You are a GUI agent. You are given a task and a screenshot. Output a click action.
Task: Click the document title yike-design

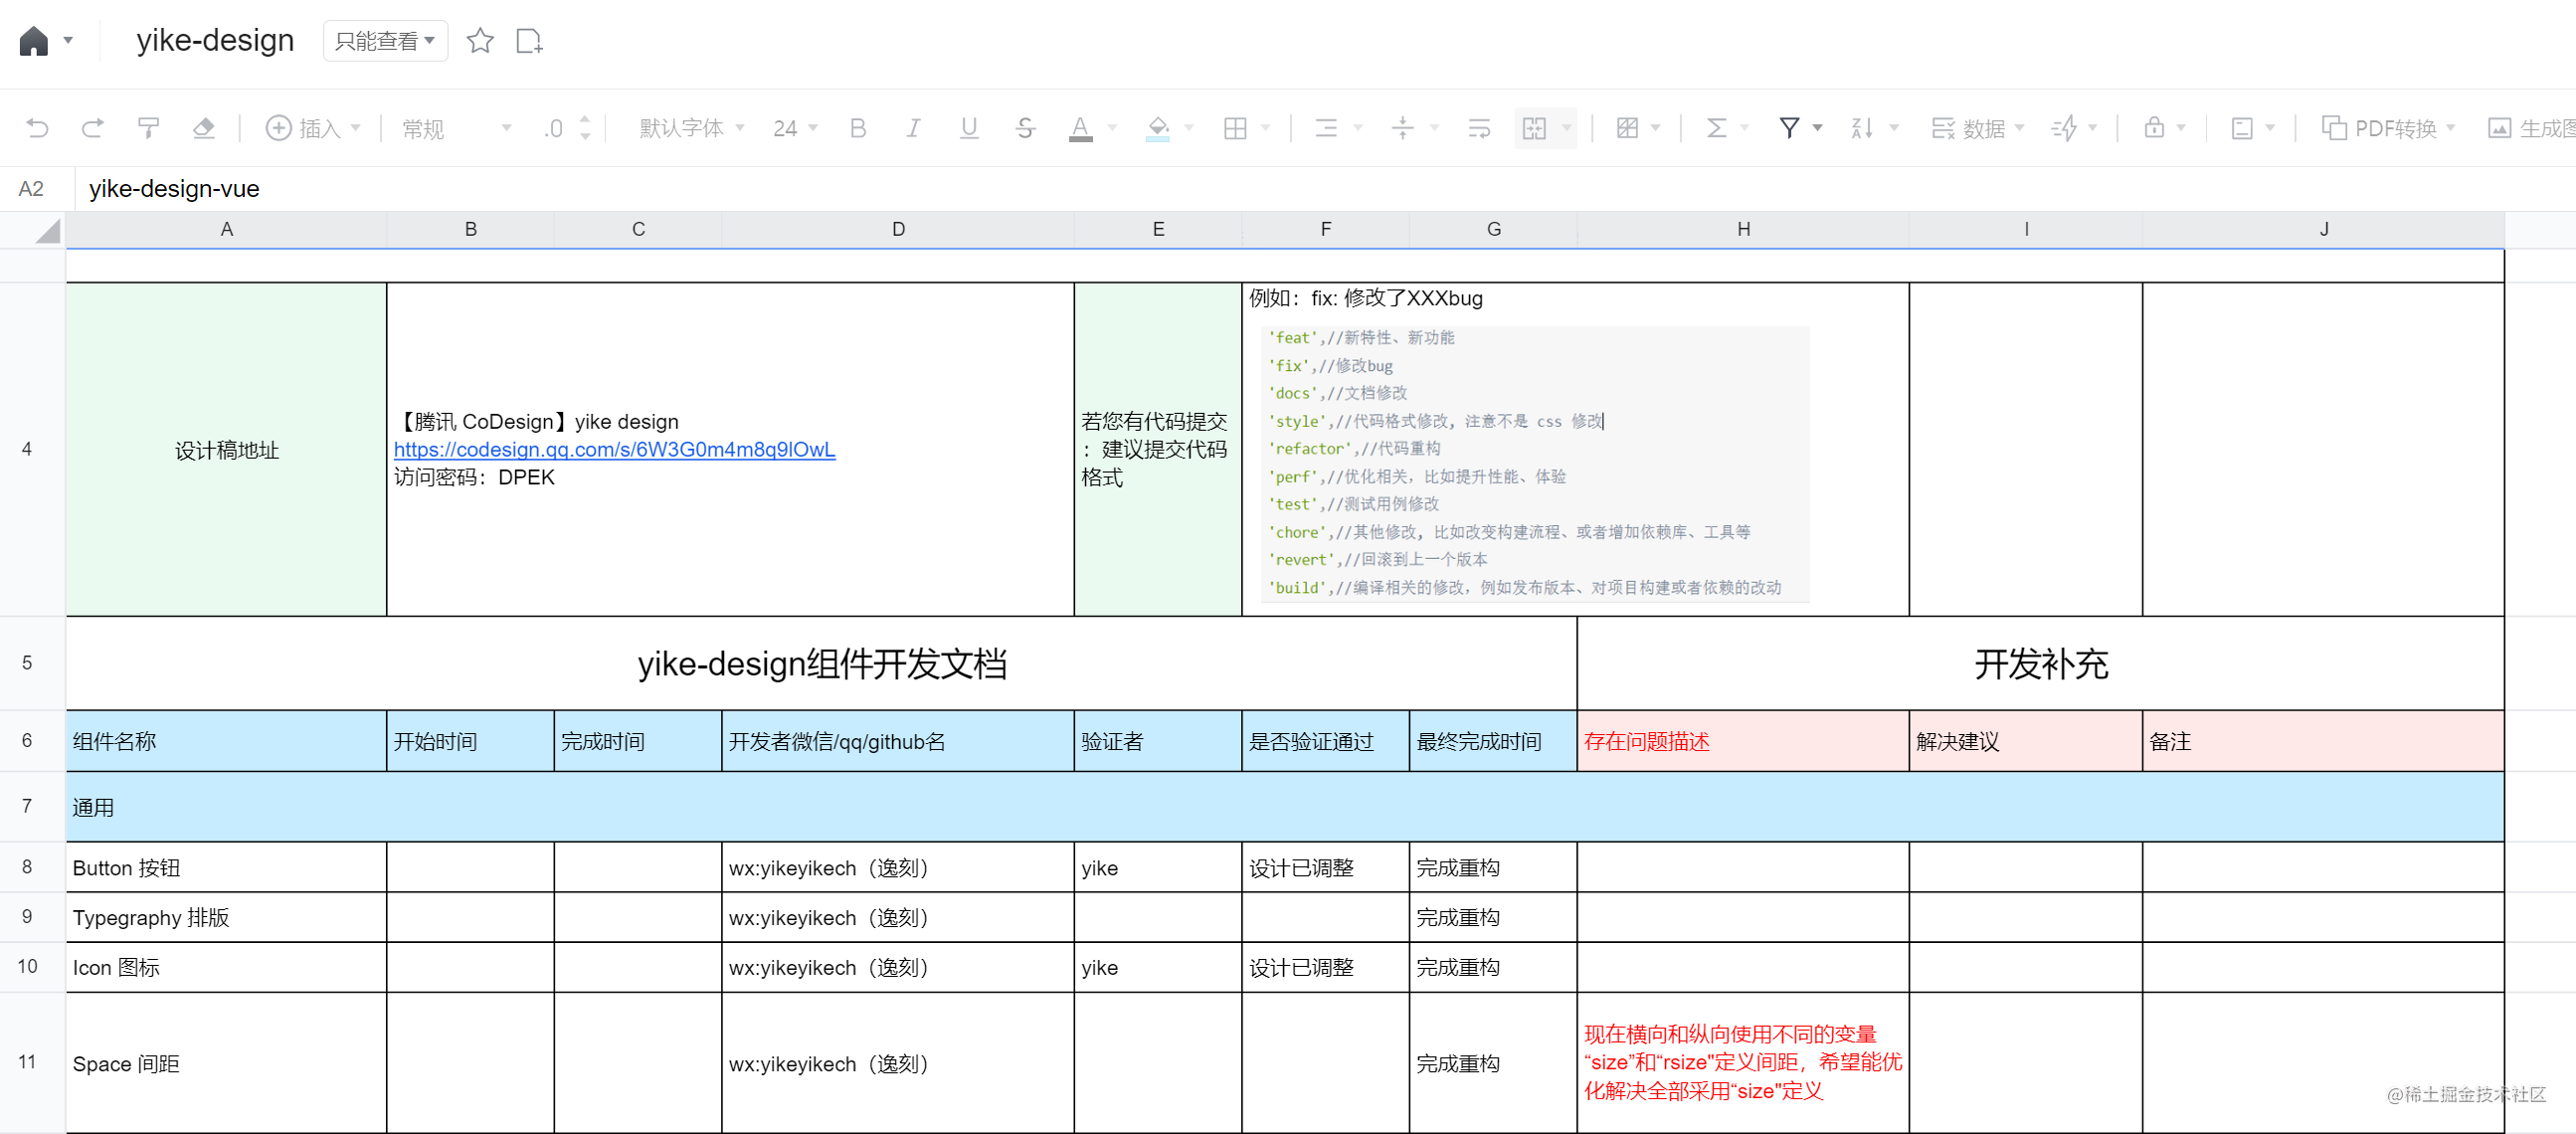coord(215,41)
